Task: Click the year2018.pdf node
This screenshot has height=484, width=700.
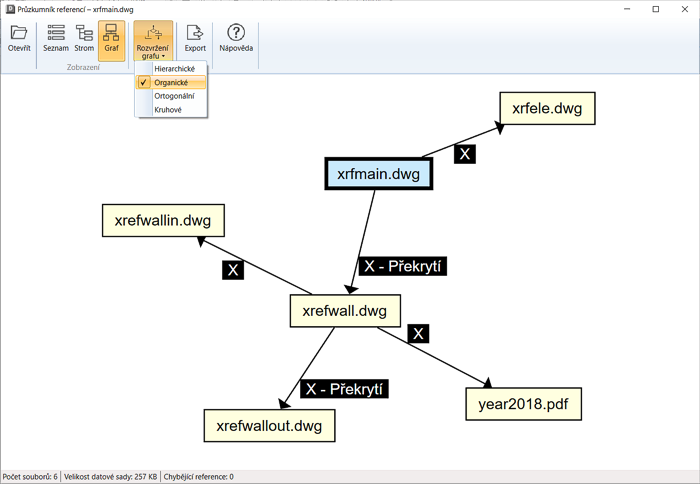Action: click(523, 403)
